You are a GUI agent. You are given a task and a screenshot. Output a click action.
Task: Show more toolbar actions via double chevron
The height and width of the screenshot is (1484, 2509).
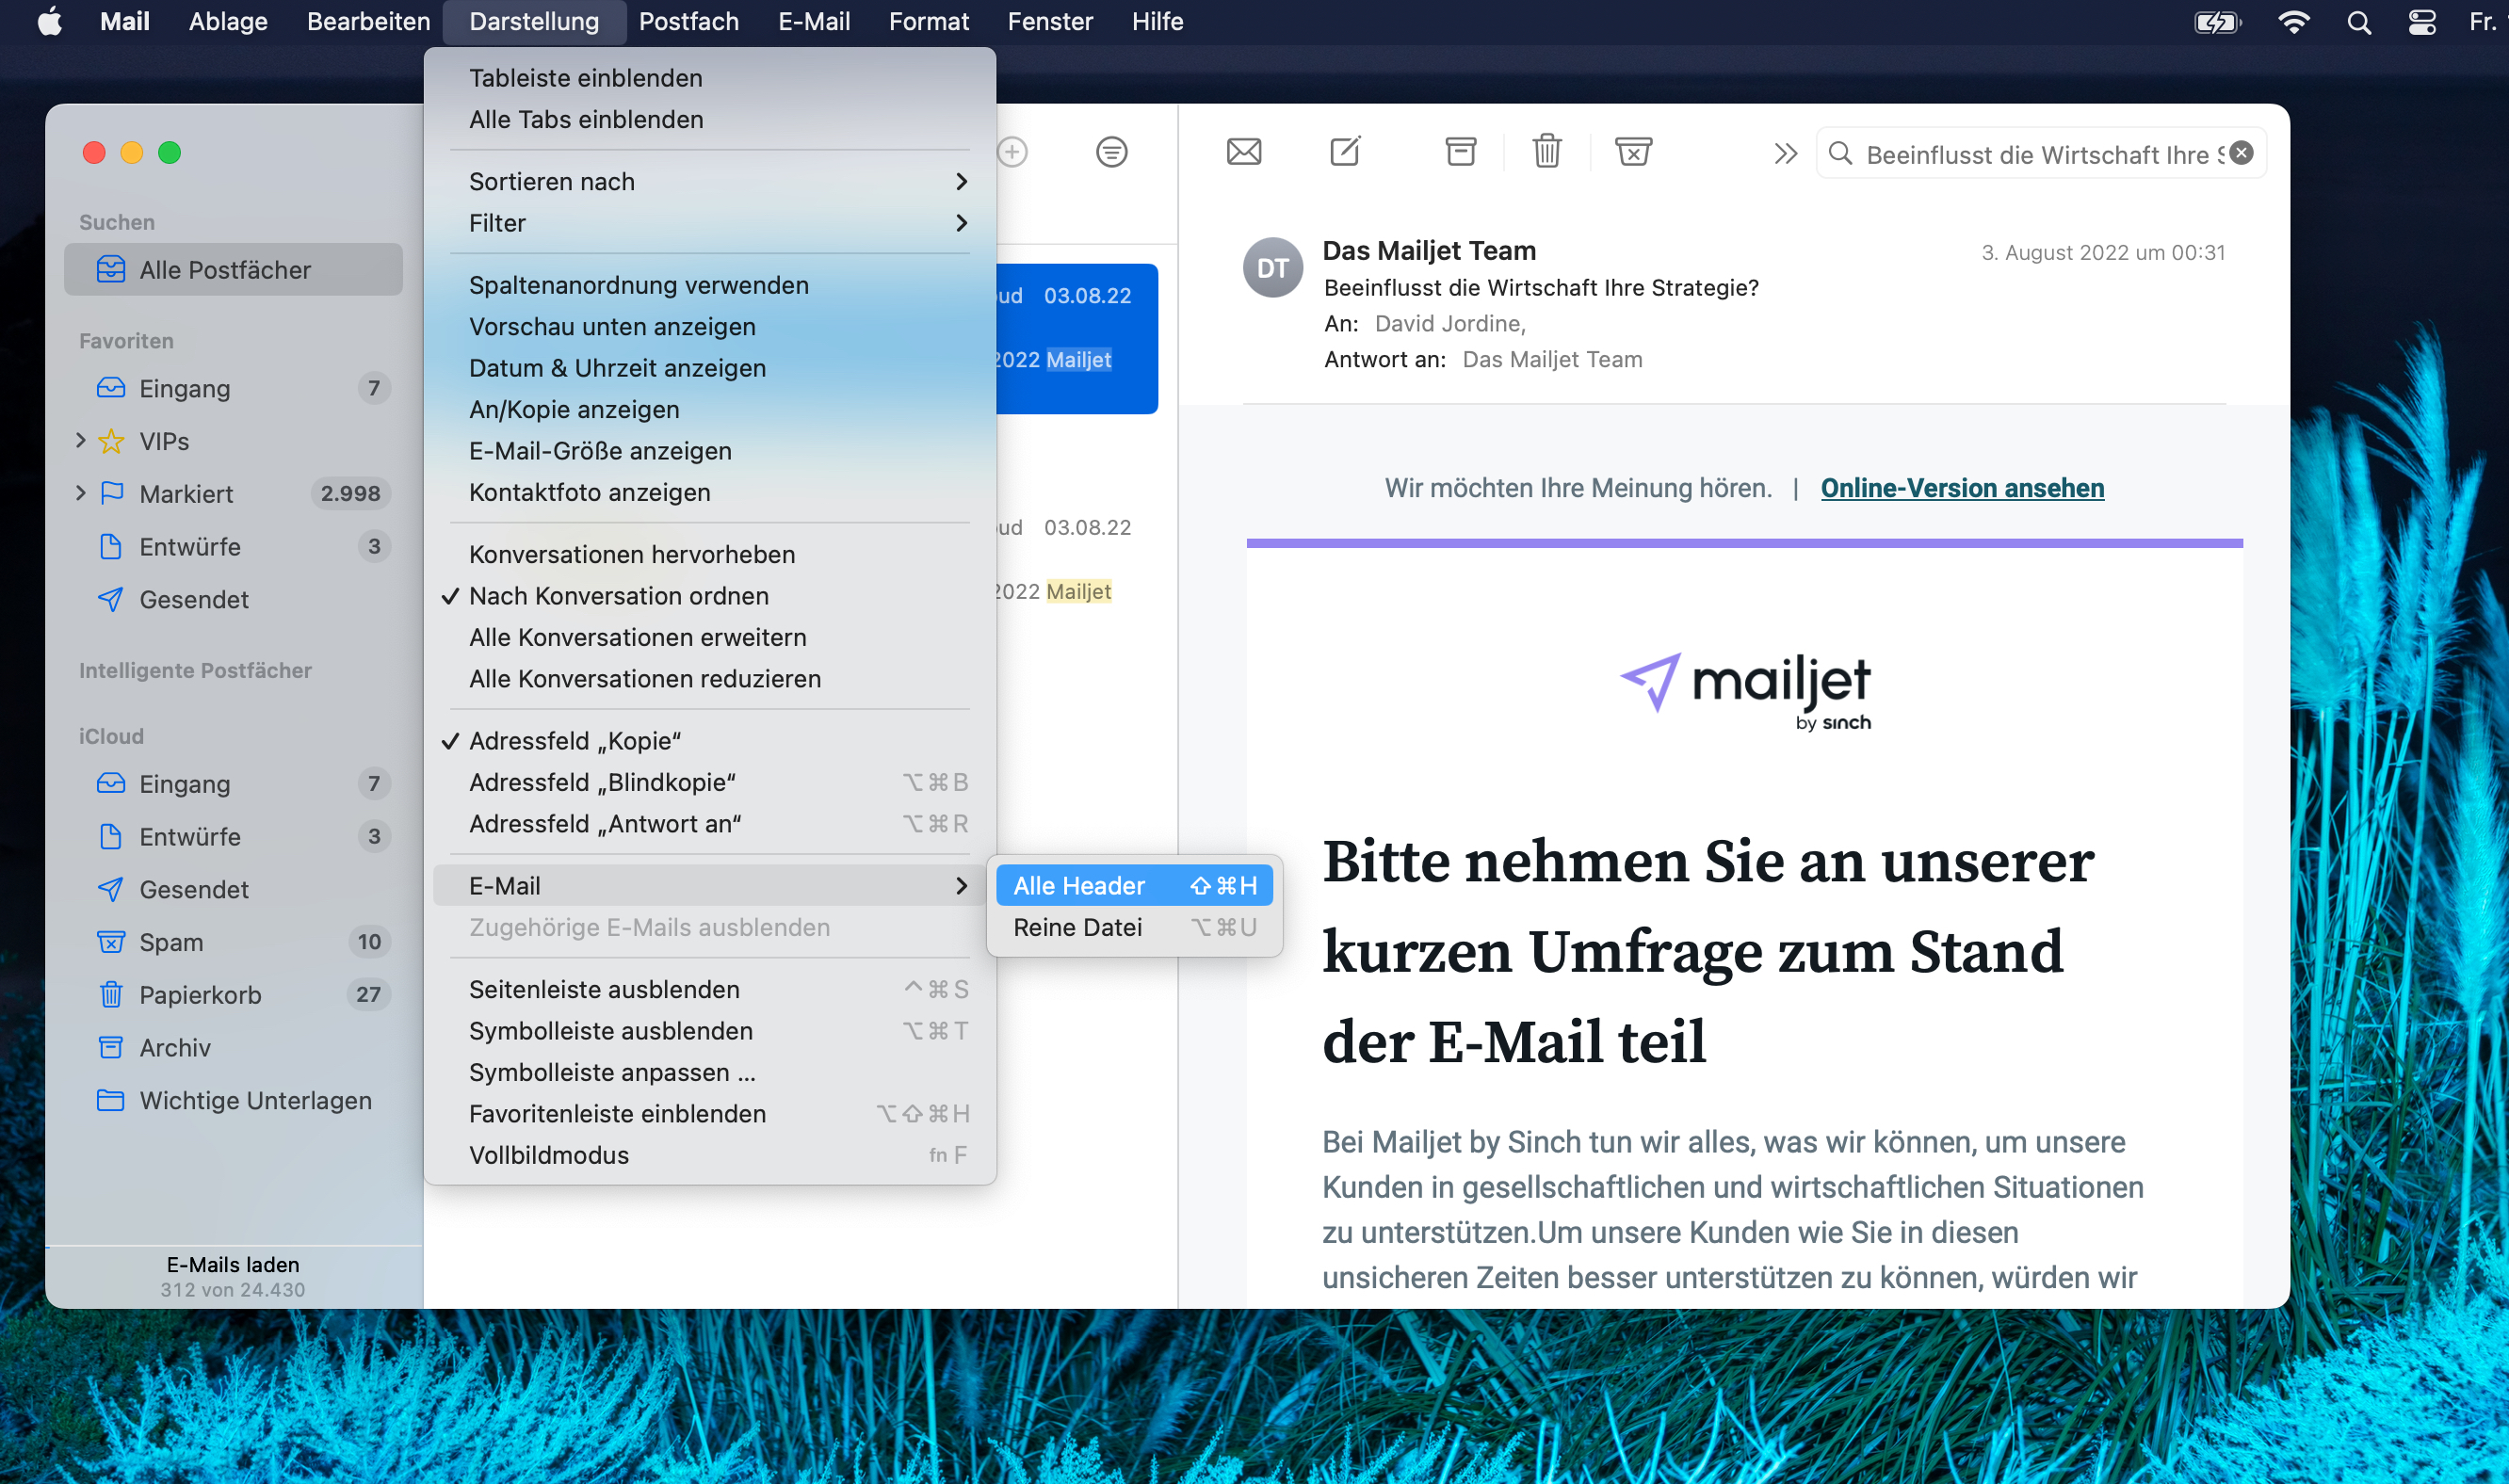click(1785, 152)
